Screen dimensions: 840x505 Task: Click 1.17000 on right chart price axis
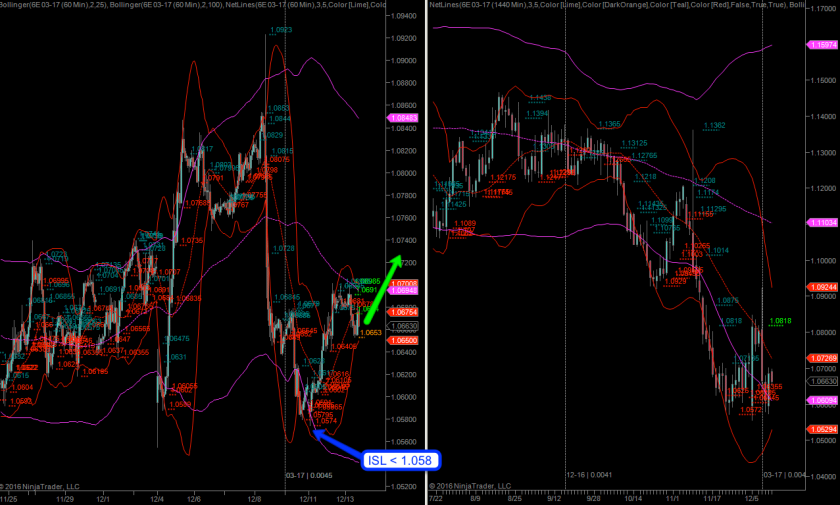coord(823,9)
